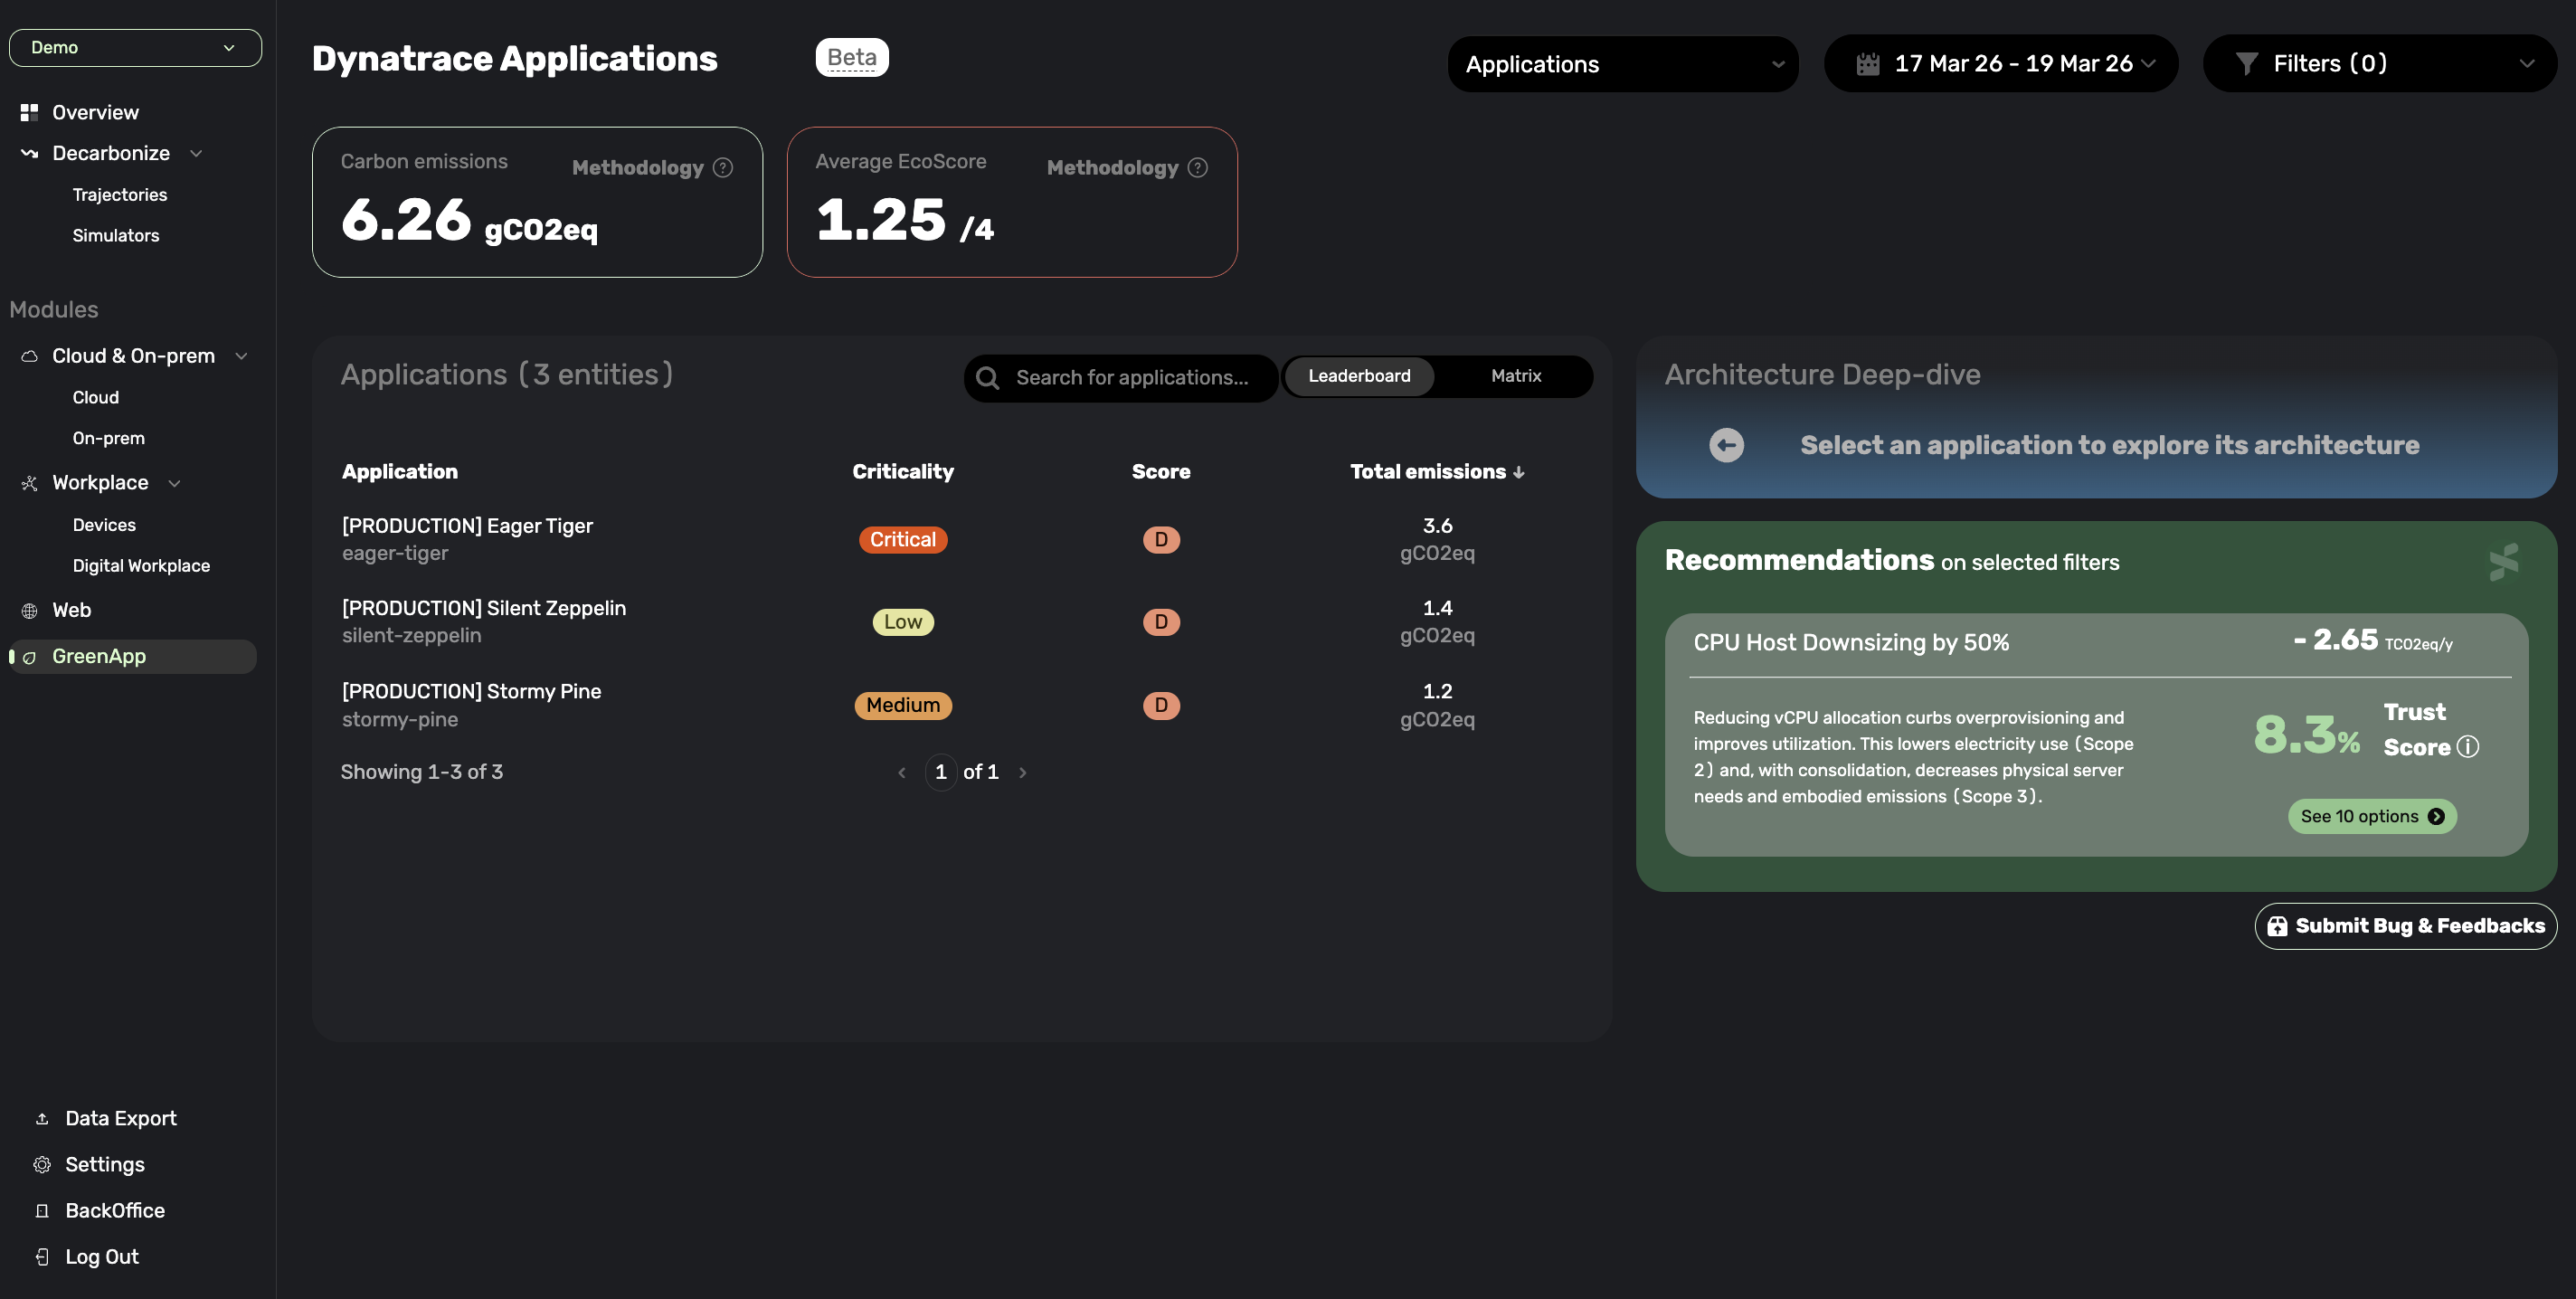Select the [PRODUCTION] Silent Zeppelin row
This screenshot has height=1299, width=2576.
pyautogui.click(x=961, y=622)
